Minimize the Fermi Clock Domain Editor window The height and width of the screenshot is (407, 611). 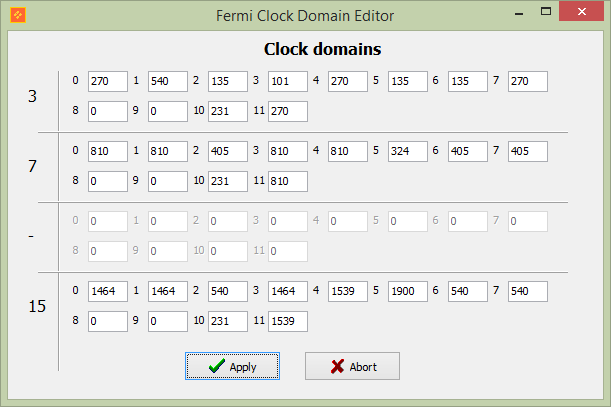tap(519, 12)
